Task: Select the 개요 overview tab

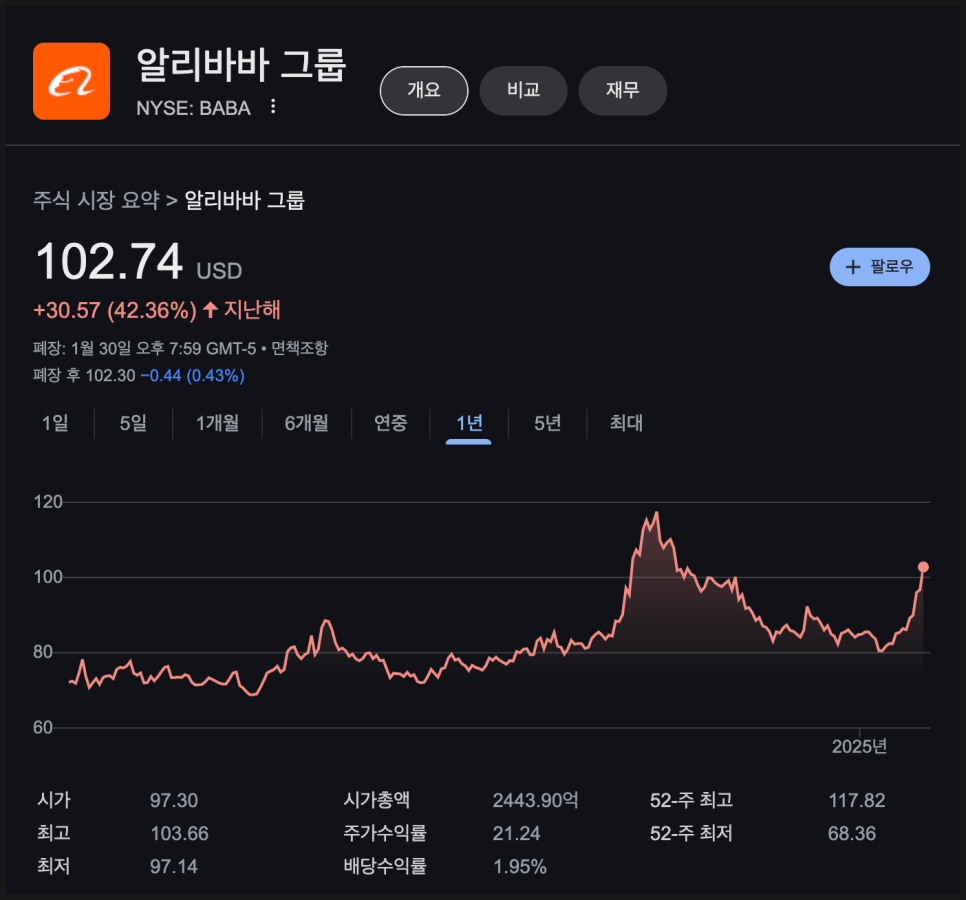Action: (x=424, y=91)
